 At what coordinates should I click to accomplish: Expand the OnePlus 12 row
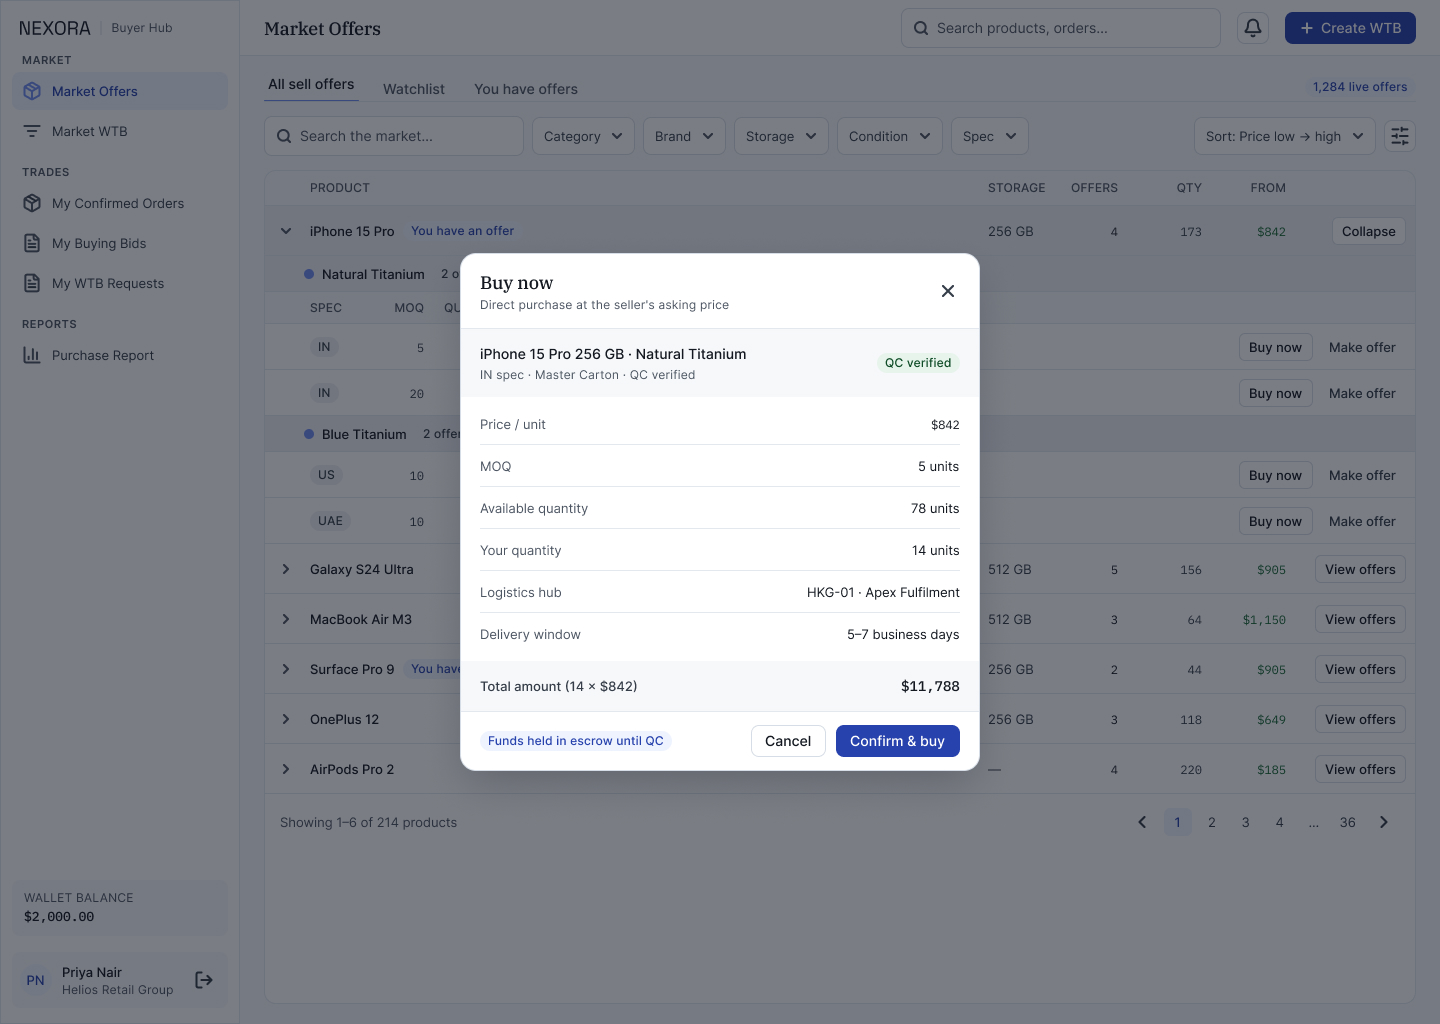click(286, 719)
